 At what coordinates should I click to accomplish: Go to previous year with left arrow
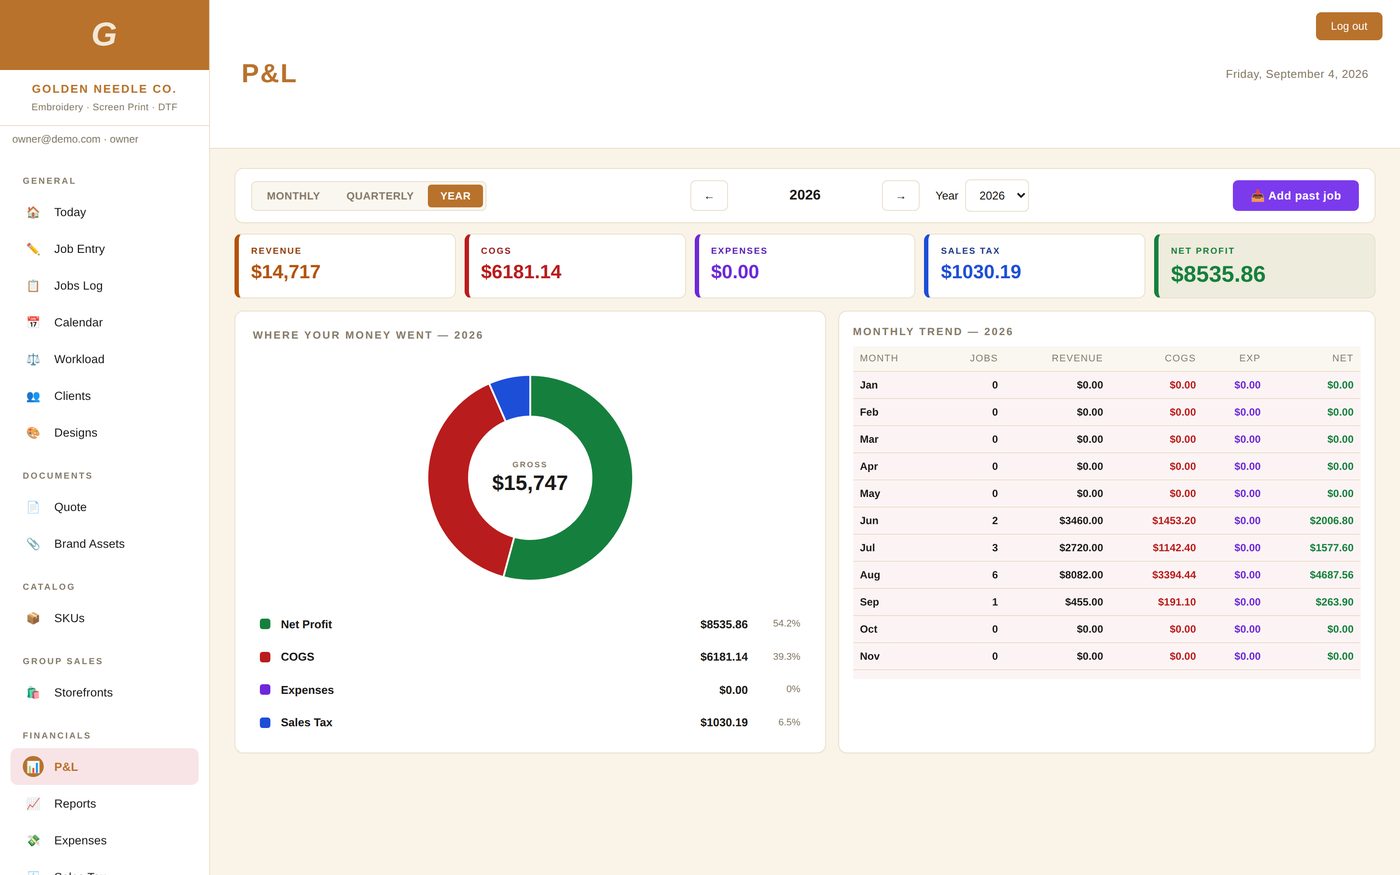pos(709,196)
